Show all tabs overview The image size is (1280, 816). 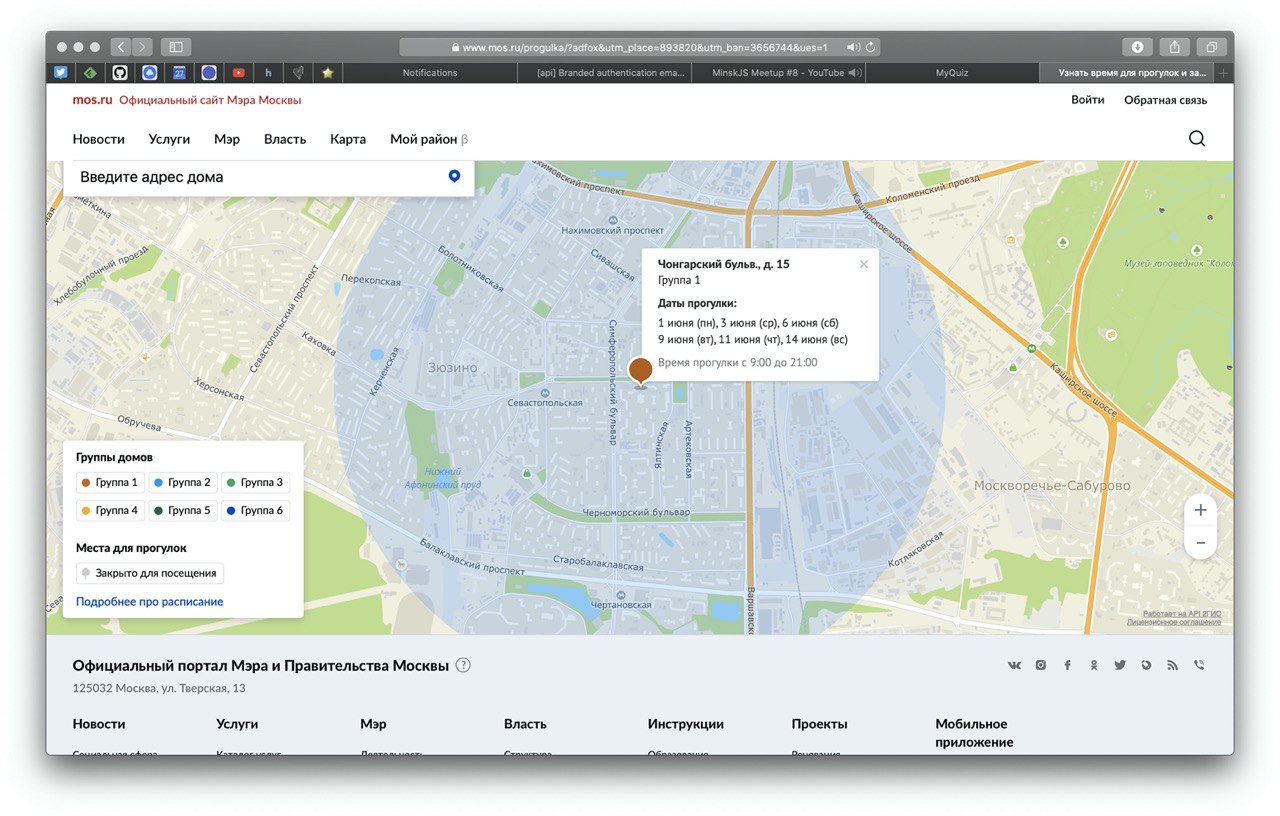click(1211, 47)
